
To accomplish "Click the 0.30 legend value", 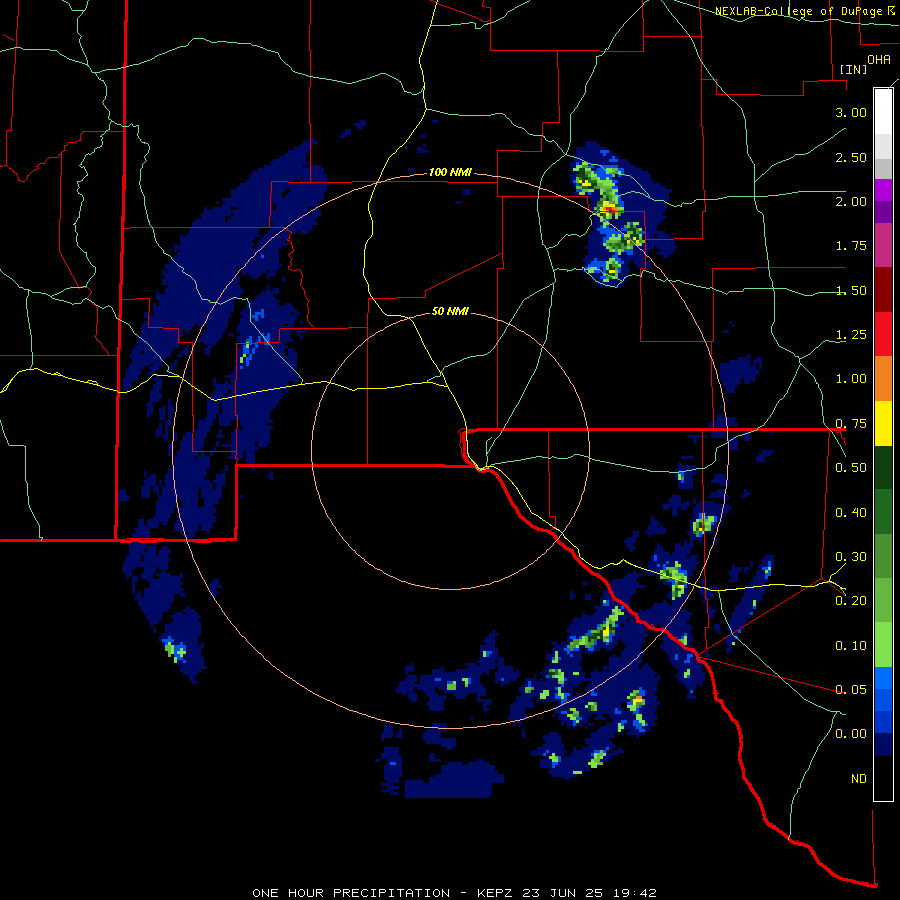I will pos(851,557).
